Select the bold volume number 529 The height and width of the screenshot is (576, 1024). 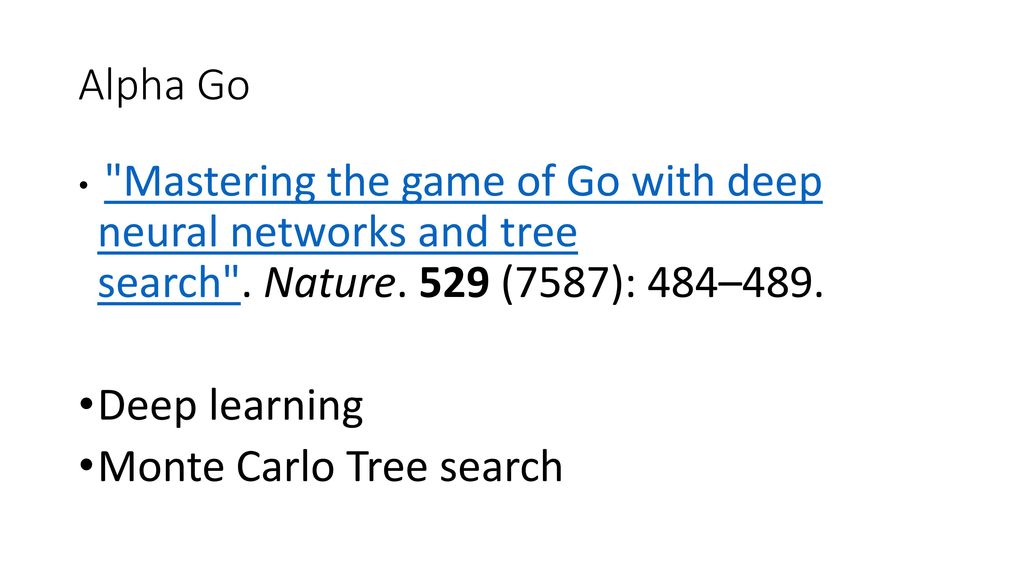pyautogui.click(x=454, y=283)
